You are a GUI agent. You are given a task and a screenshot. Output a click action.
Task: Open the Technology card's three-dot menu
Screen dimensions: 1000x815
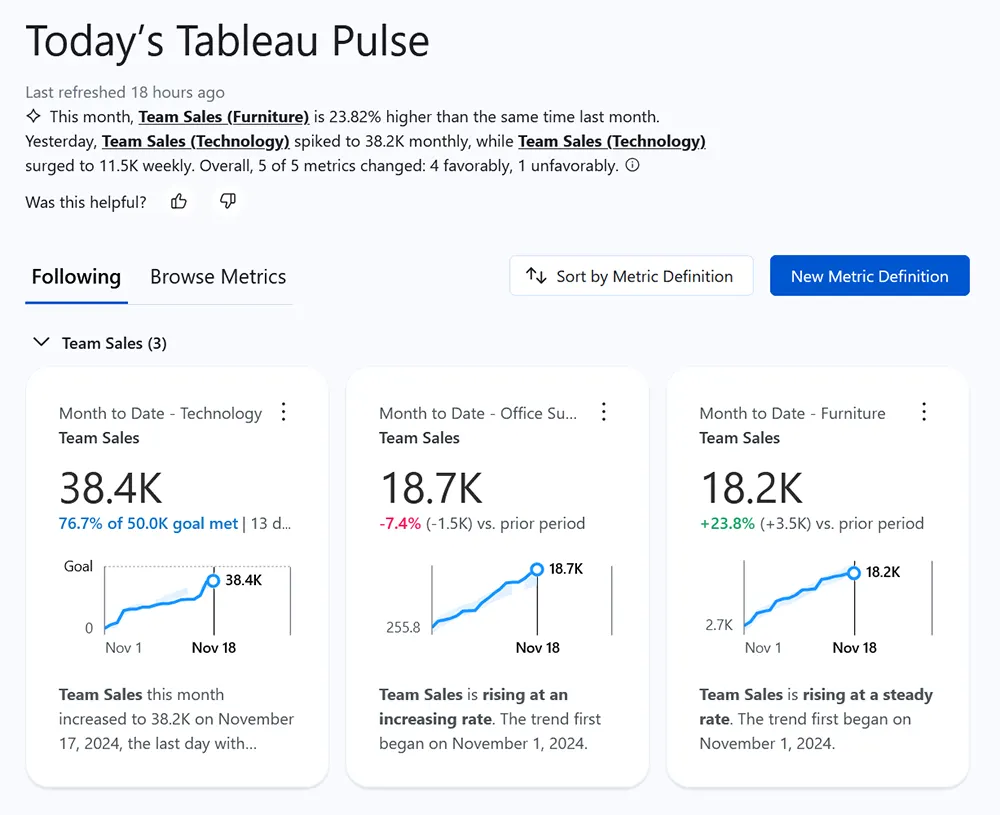(x=284, y=412)
